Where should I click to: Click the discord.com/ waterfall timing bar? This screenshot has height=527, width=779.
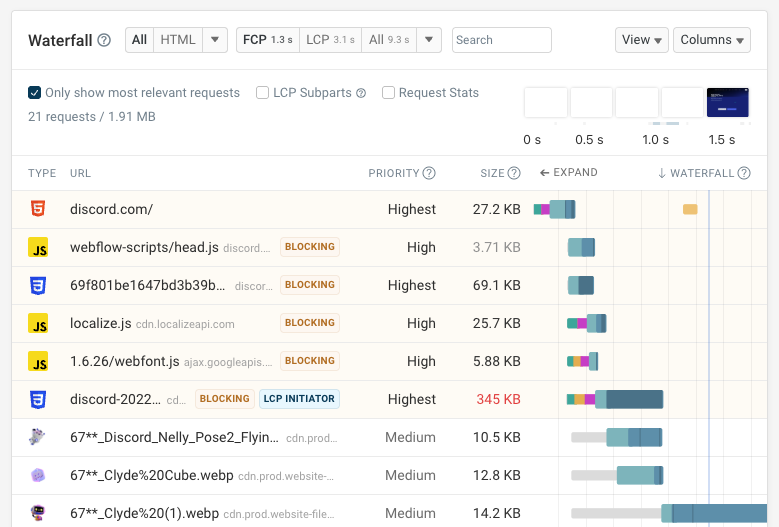coord(555,209)
